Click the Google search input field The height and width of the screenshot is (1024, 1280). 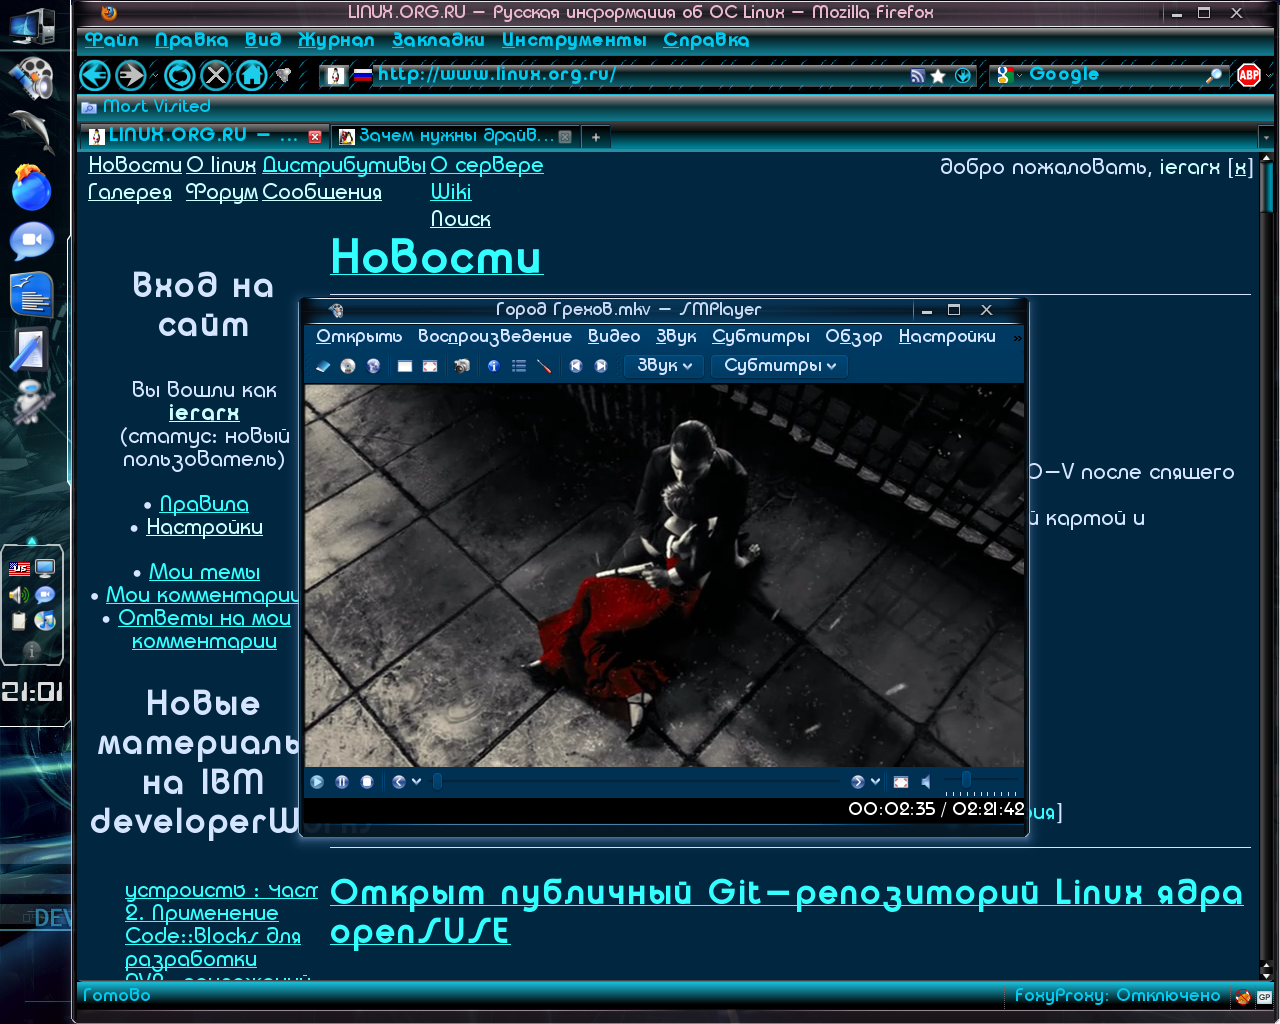[1113, 75]
